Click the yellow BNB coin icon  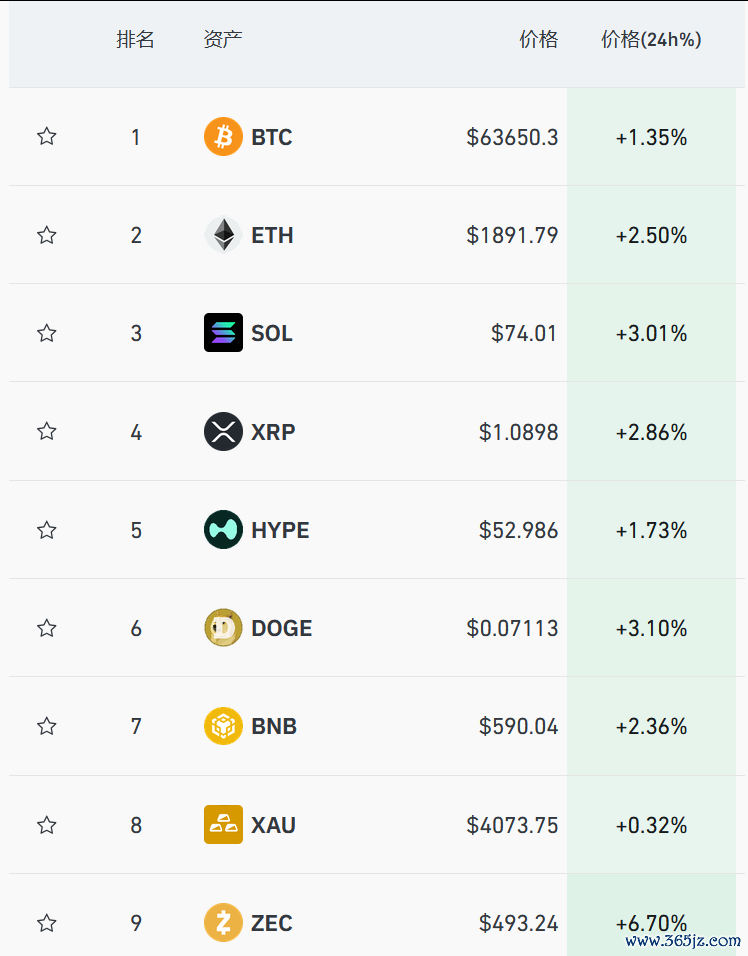coord(223,726)
